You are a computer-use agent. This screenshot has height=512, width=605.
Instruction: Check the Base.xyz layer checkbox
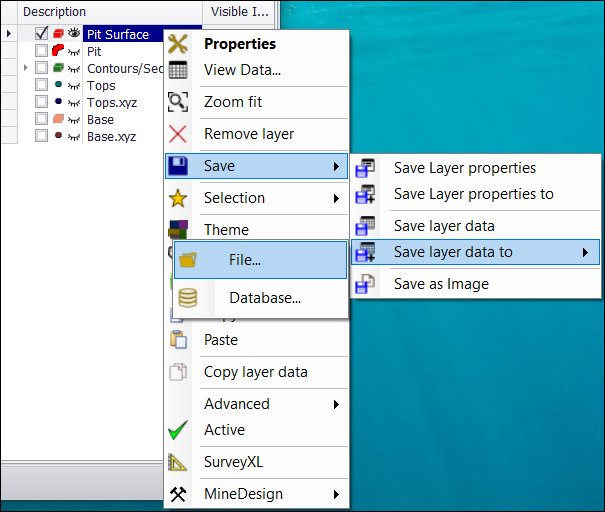pos(41,136)
